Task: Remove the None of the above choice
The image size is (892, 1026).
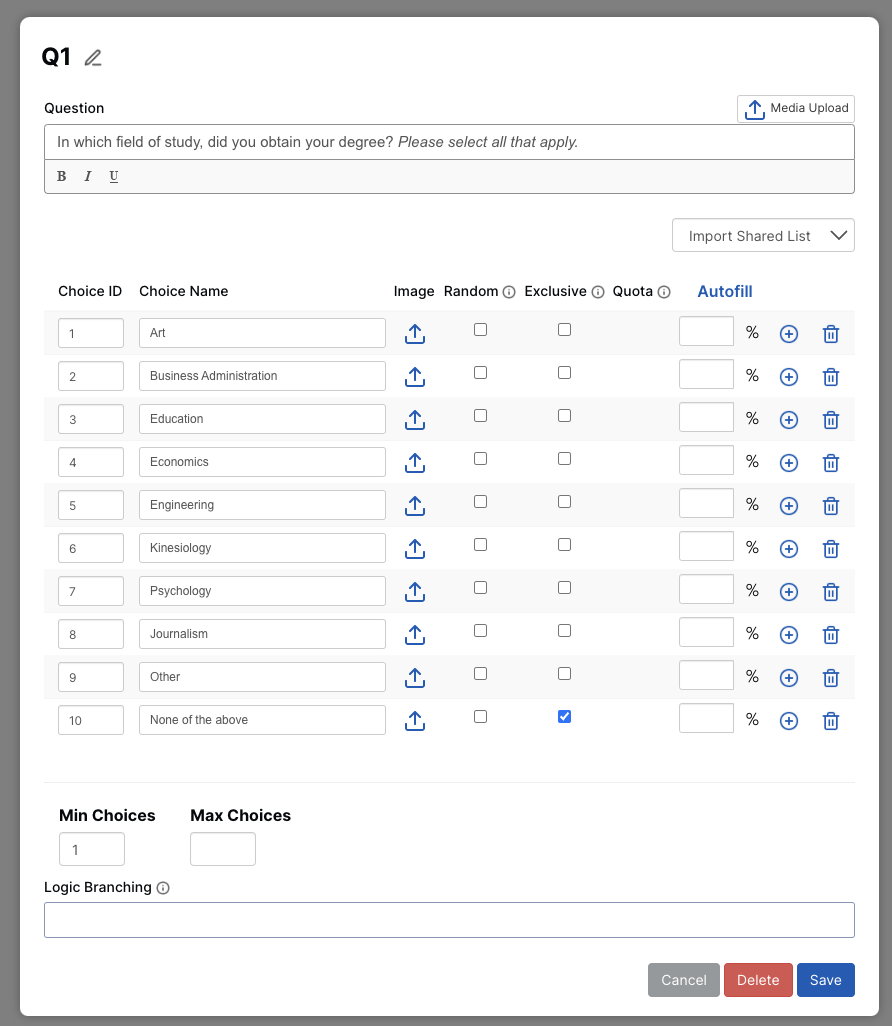Action: point(830,721)
